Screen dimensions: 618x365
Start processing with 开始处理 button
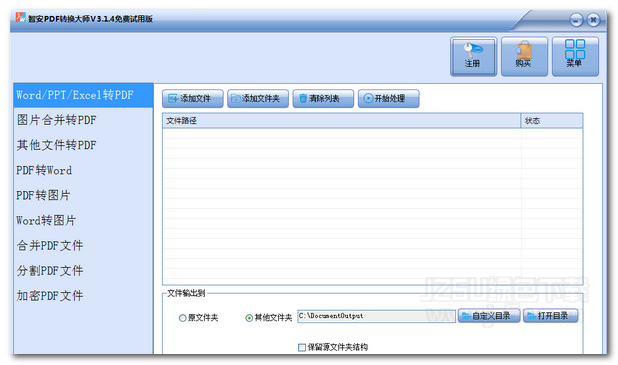(389, 99)
